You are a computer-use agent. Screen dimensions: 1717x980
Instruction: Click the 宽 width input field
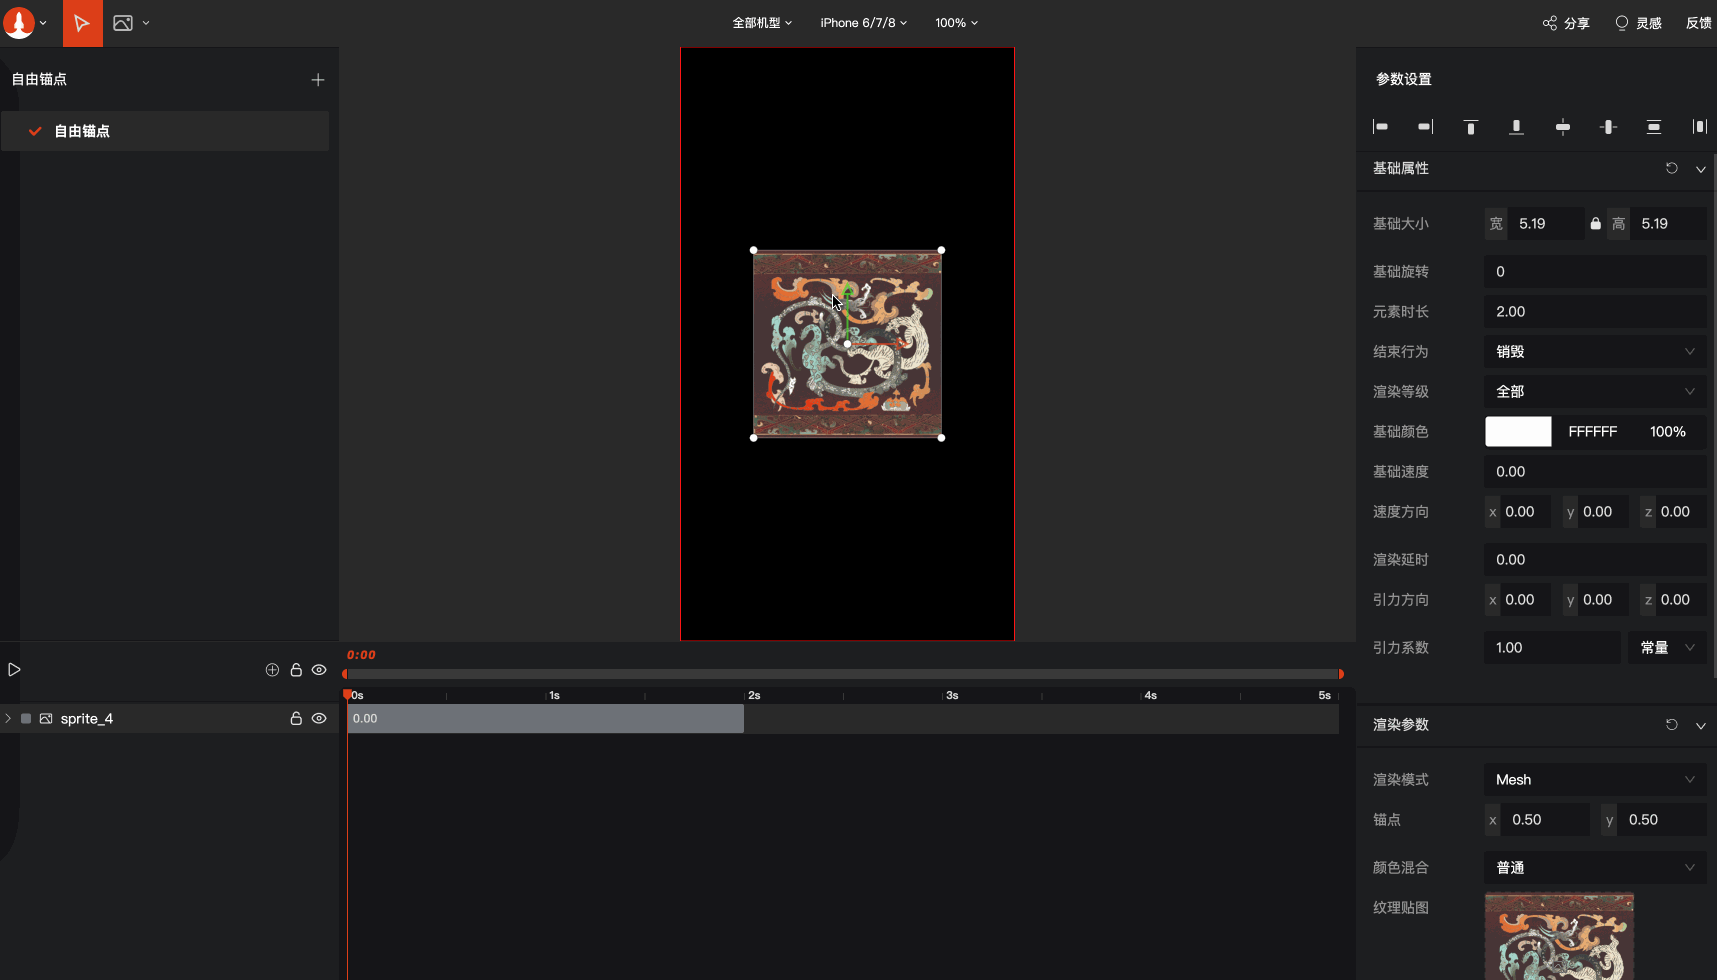pyautogui.click(x=1545, y=224)
